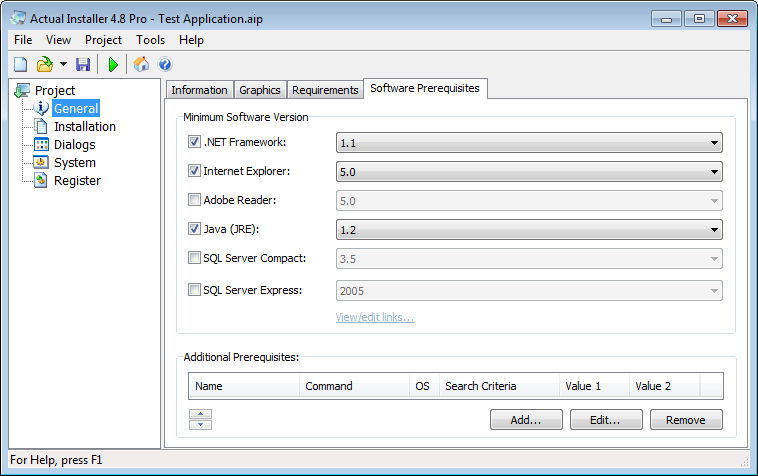Viewport: 758px width, 476px height.
Task: Click the move-up arrow below the prerequisites list
Action: click(x=200, y=414)
